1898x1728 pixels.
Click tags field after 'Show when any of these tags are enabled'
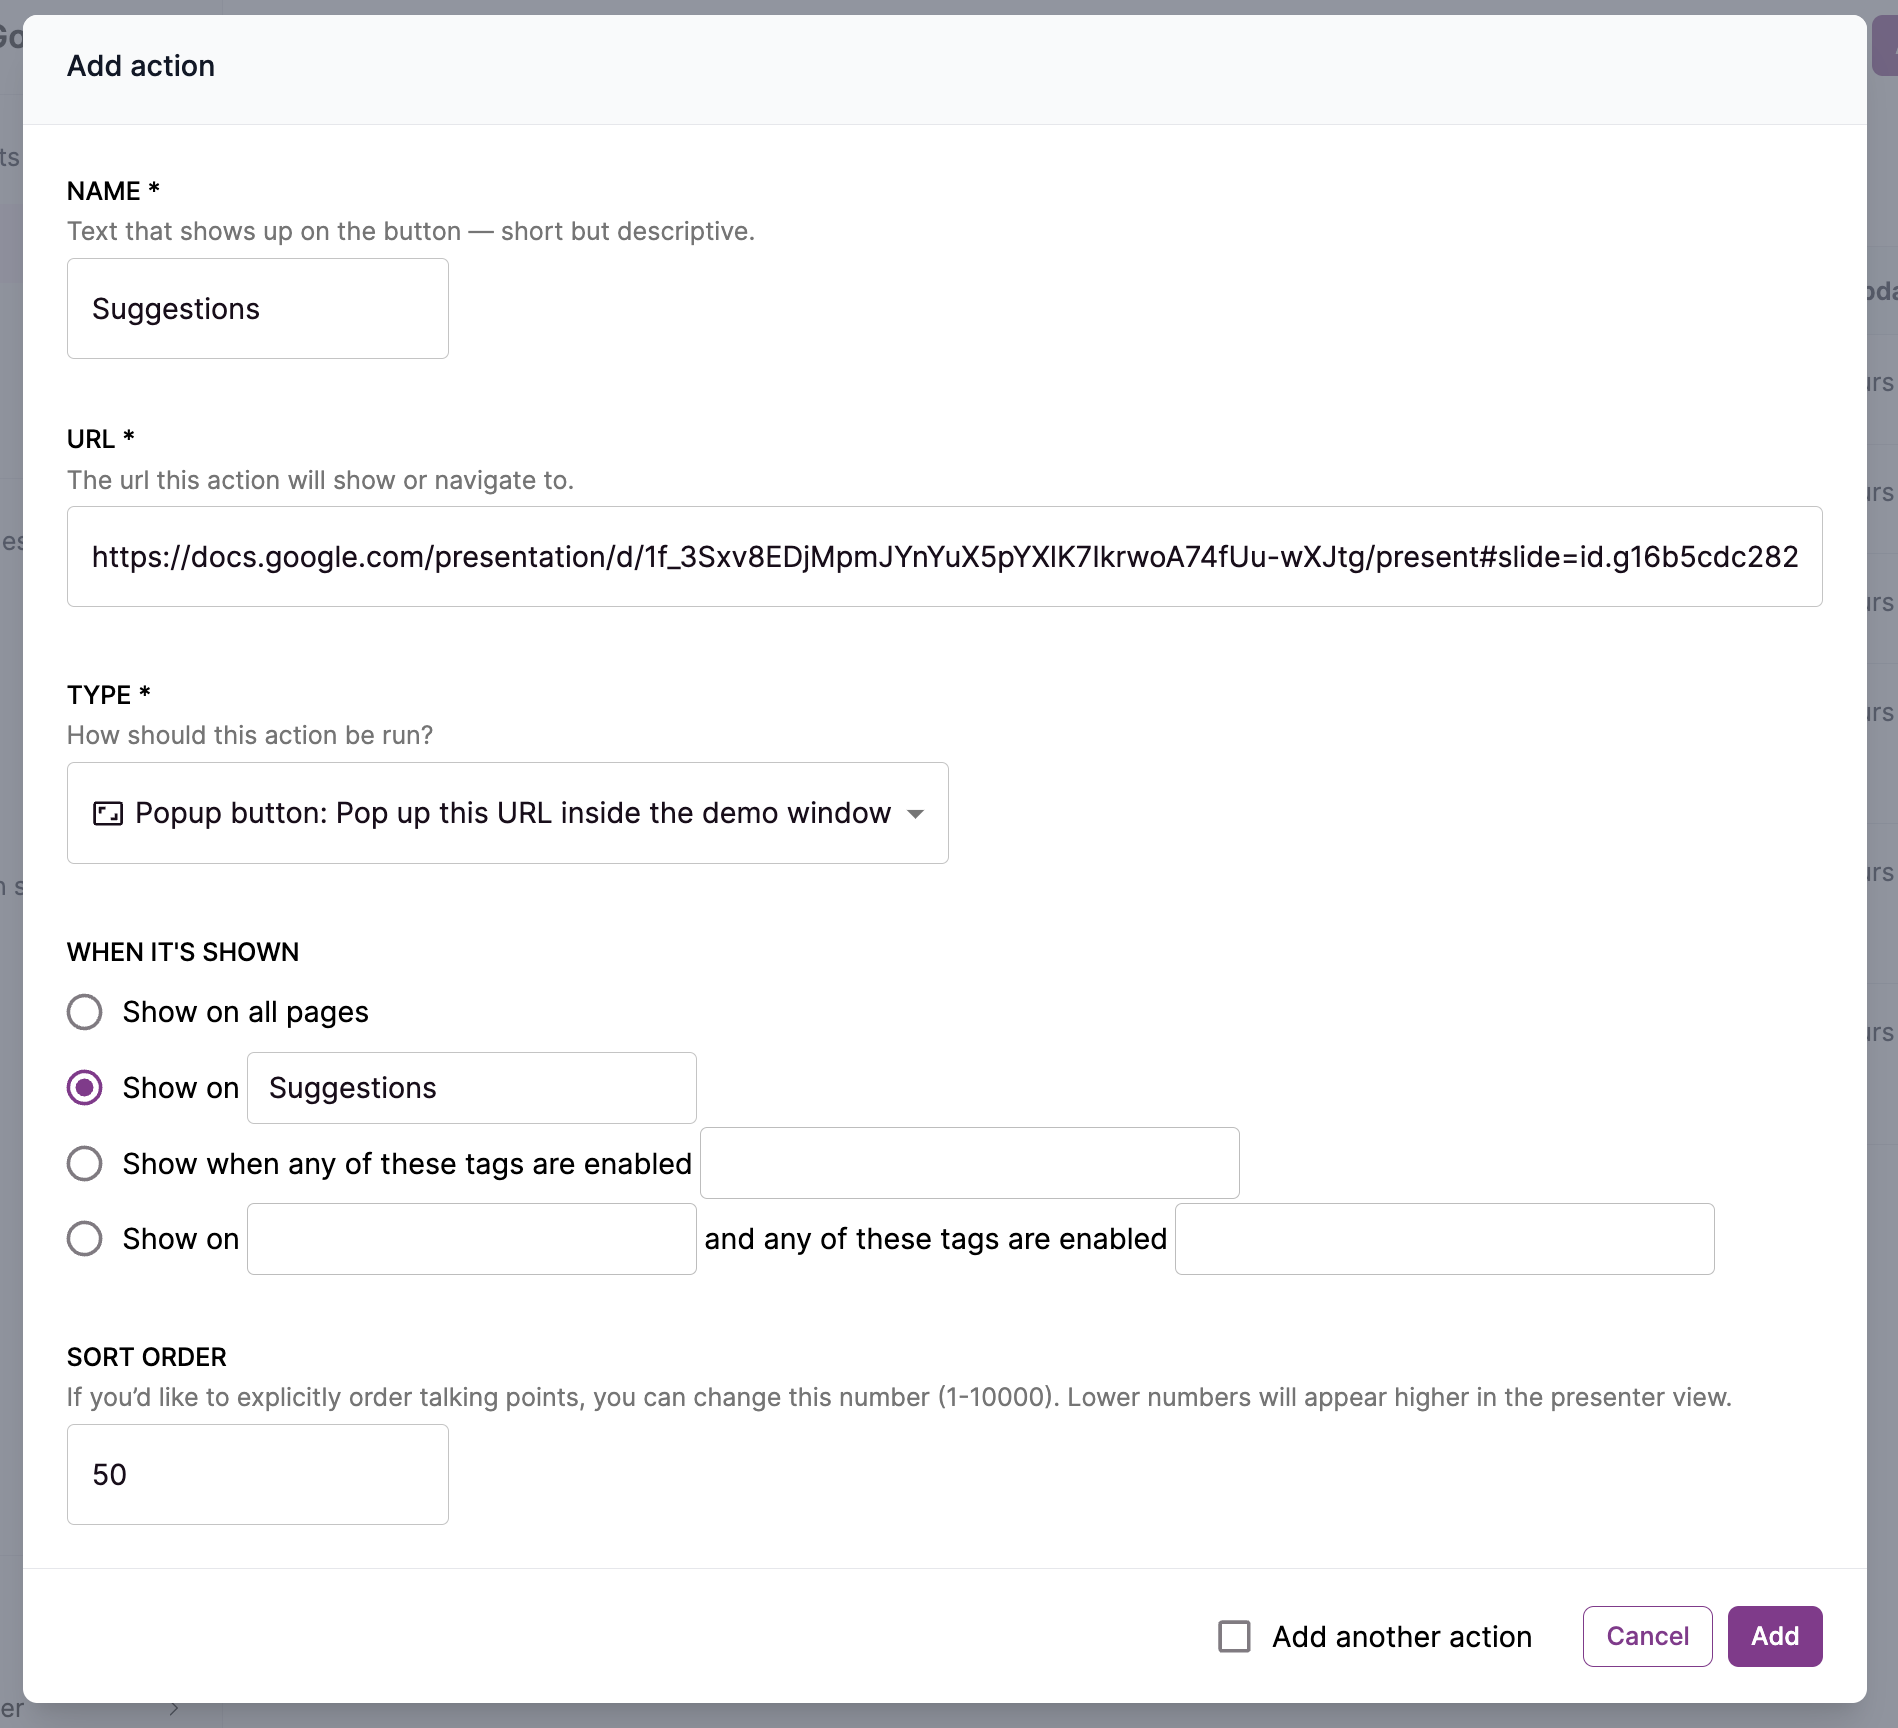click(969, 1163)
